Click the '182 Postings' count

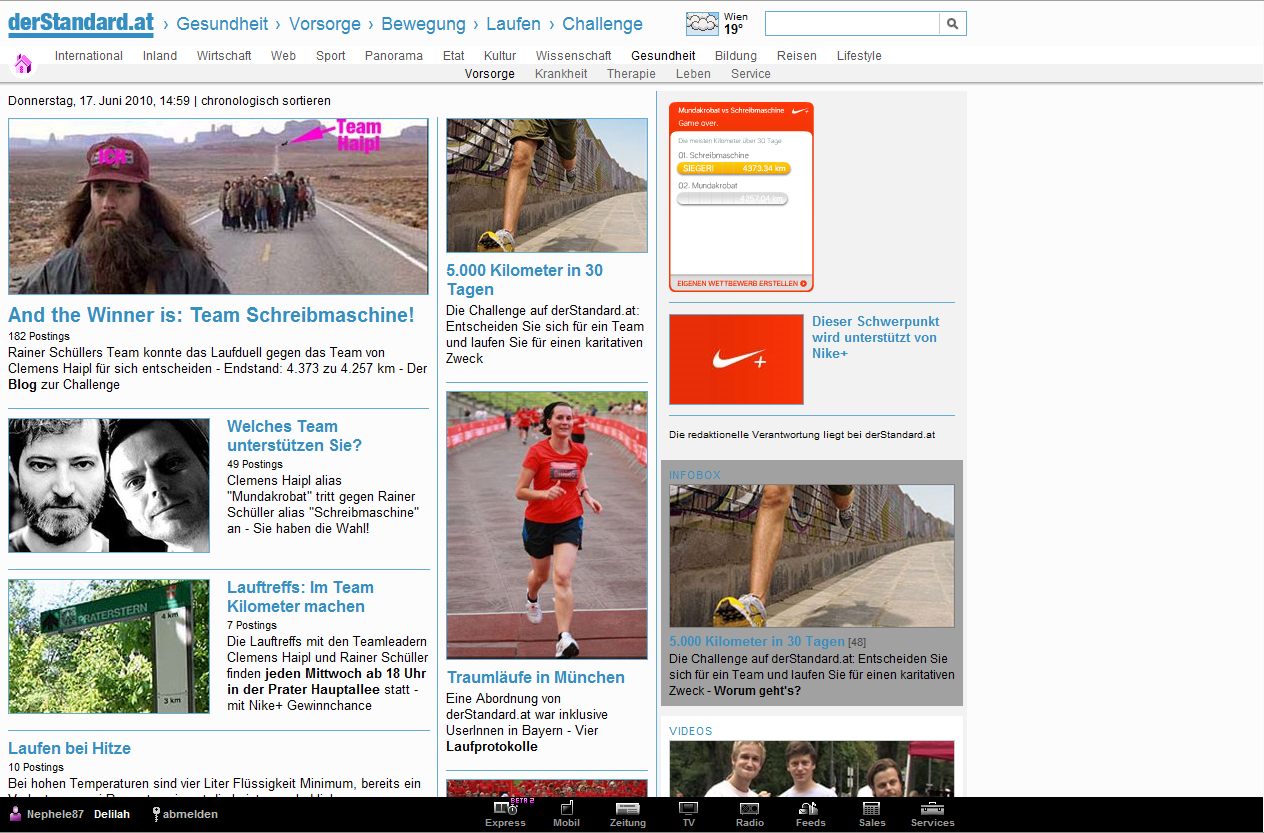point(39,337)
